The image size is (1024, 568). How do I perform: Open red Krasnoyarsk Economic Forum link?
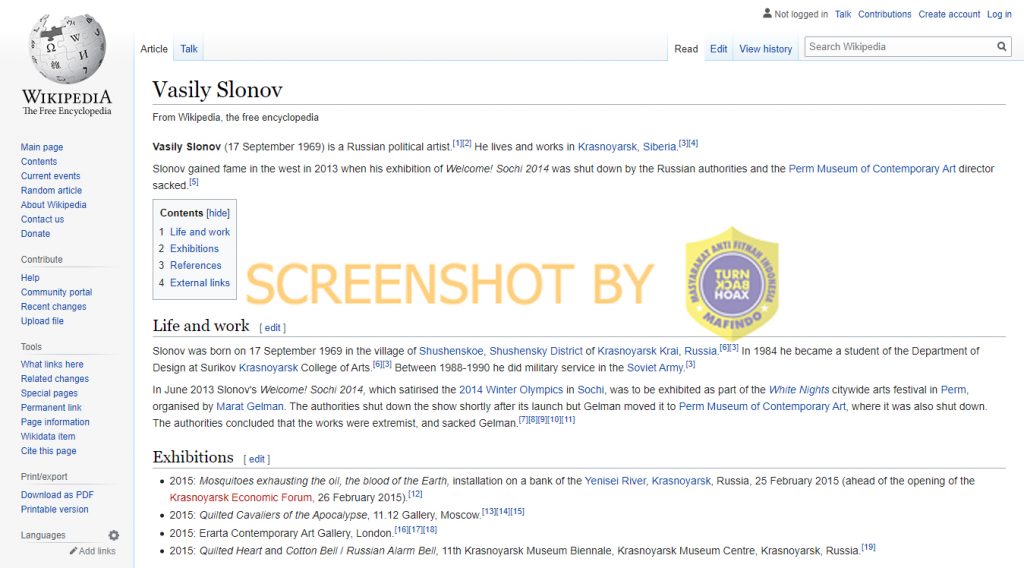(x=240, y=497)
